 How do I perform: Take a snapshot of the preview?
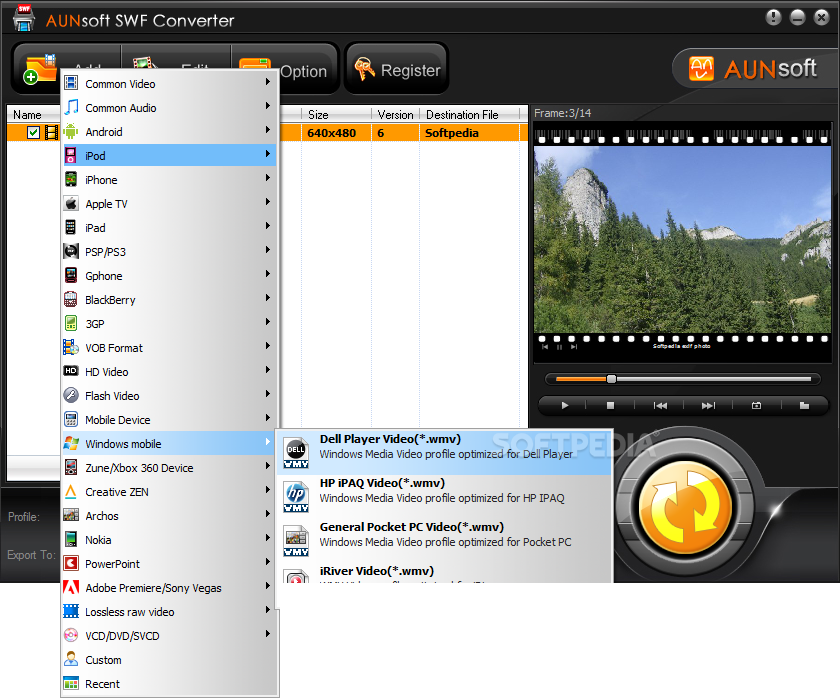click(x=756, y=406)
